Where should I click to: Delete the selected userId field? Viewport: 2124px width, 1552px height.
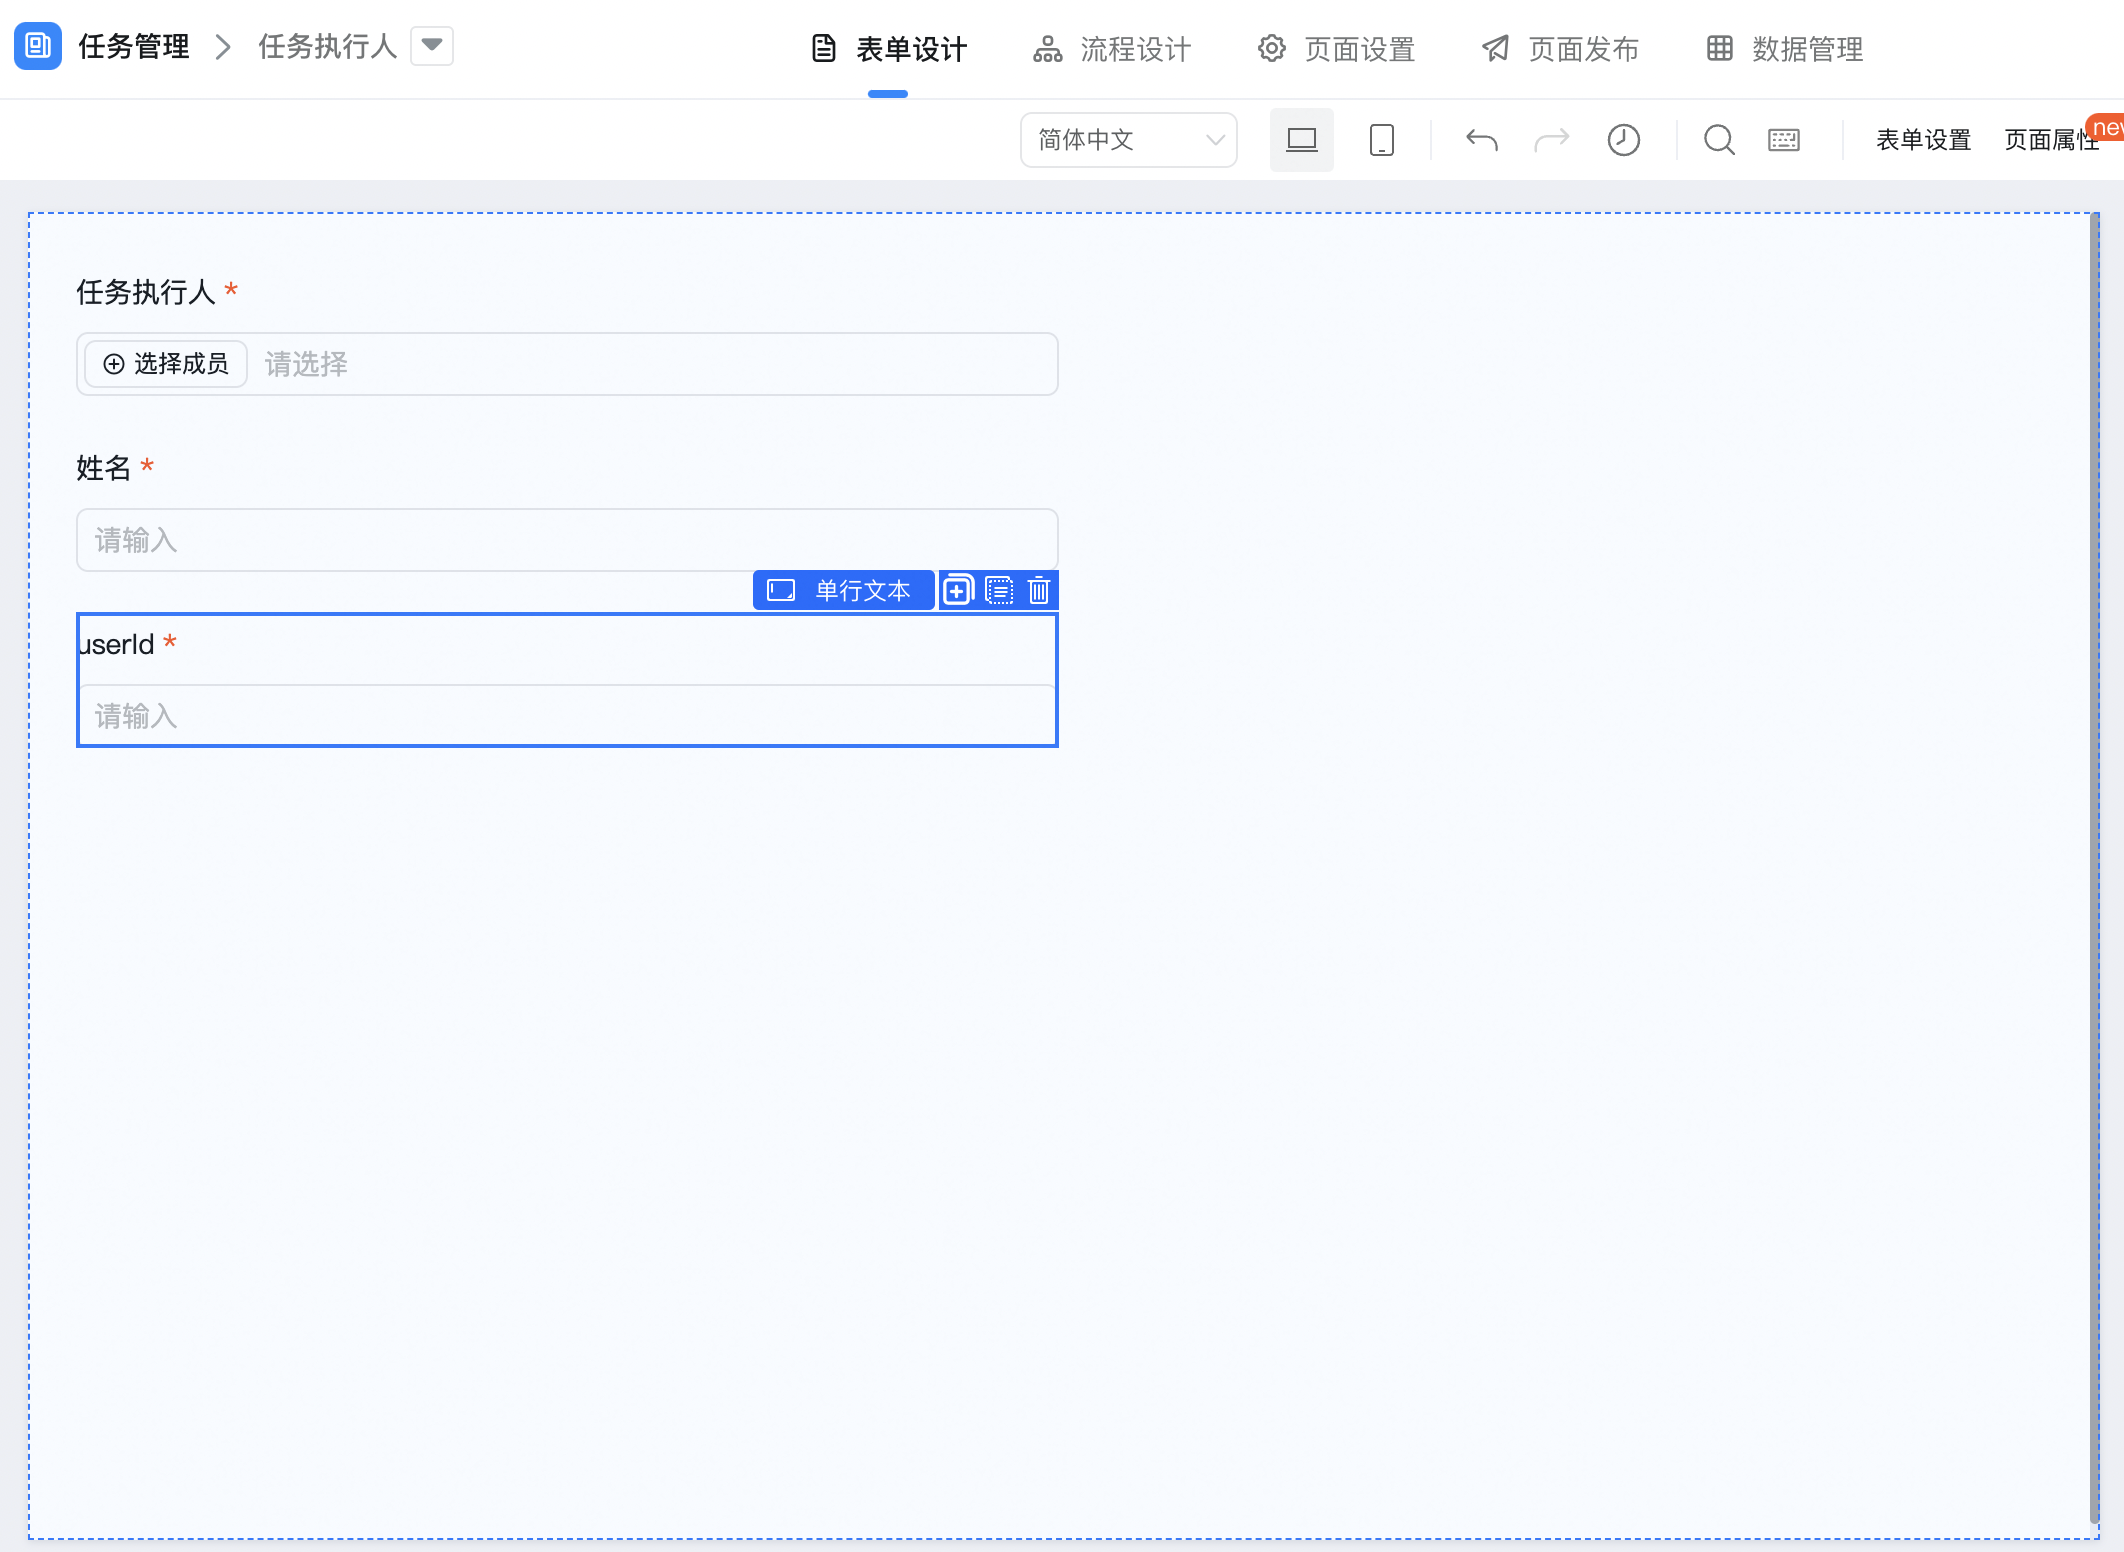[x=1039, y=590]
